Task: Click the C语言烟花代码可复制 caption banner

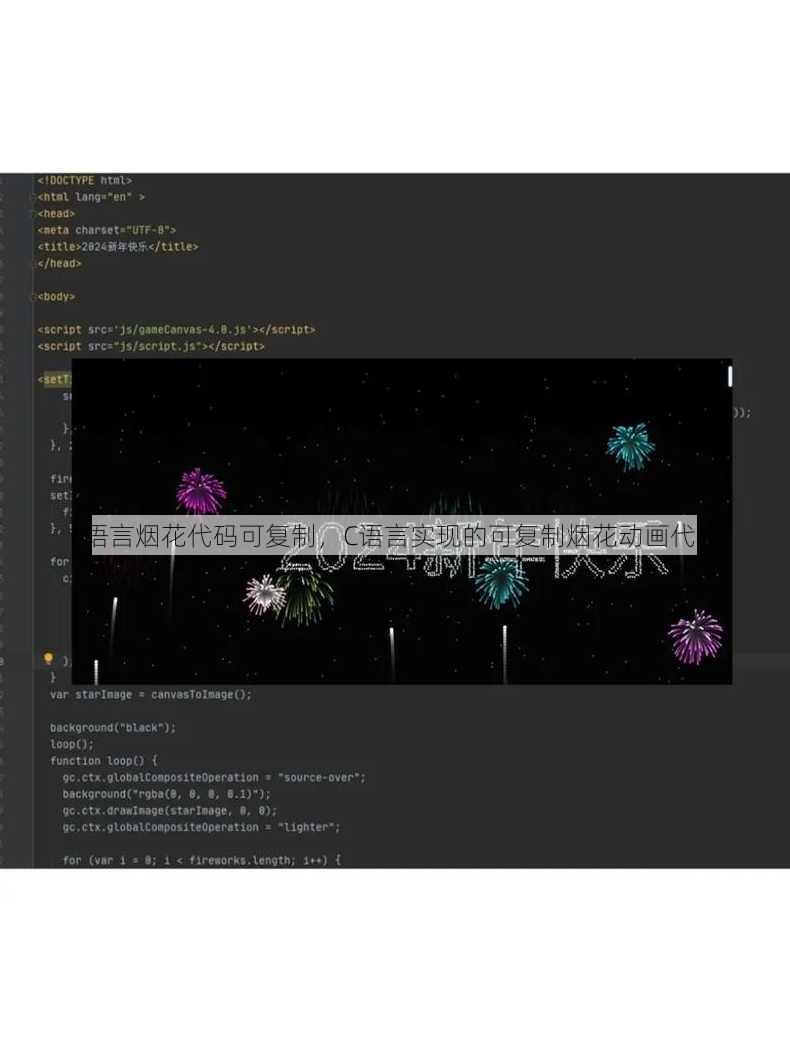Action: (394, 535)
